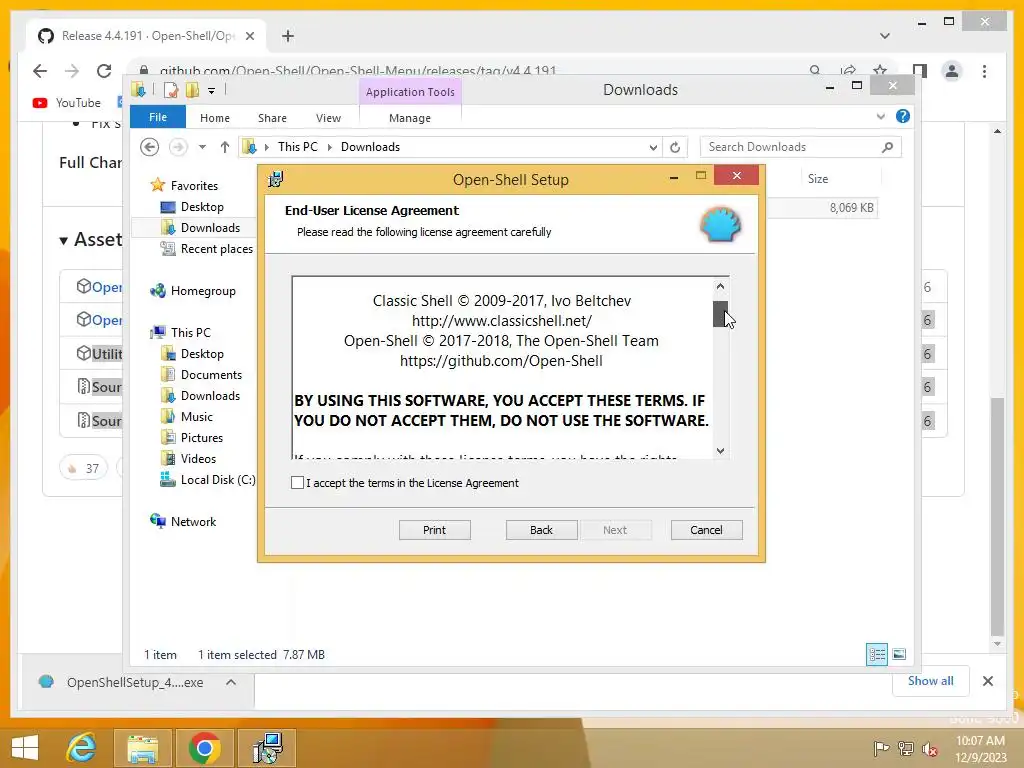Cancel the Open-Shell Setup installation

tap(707, 530)
